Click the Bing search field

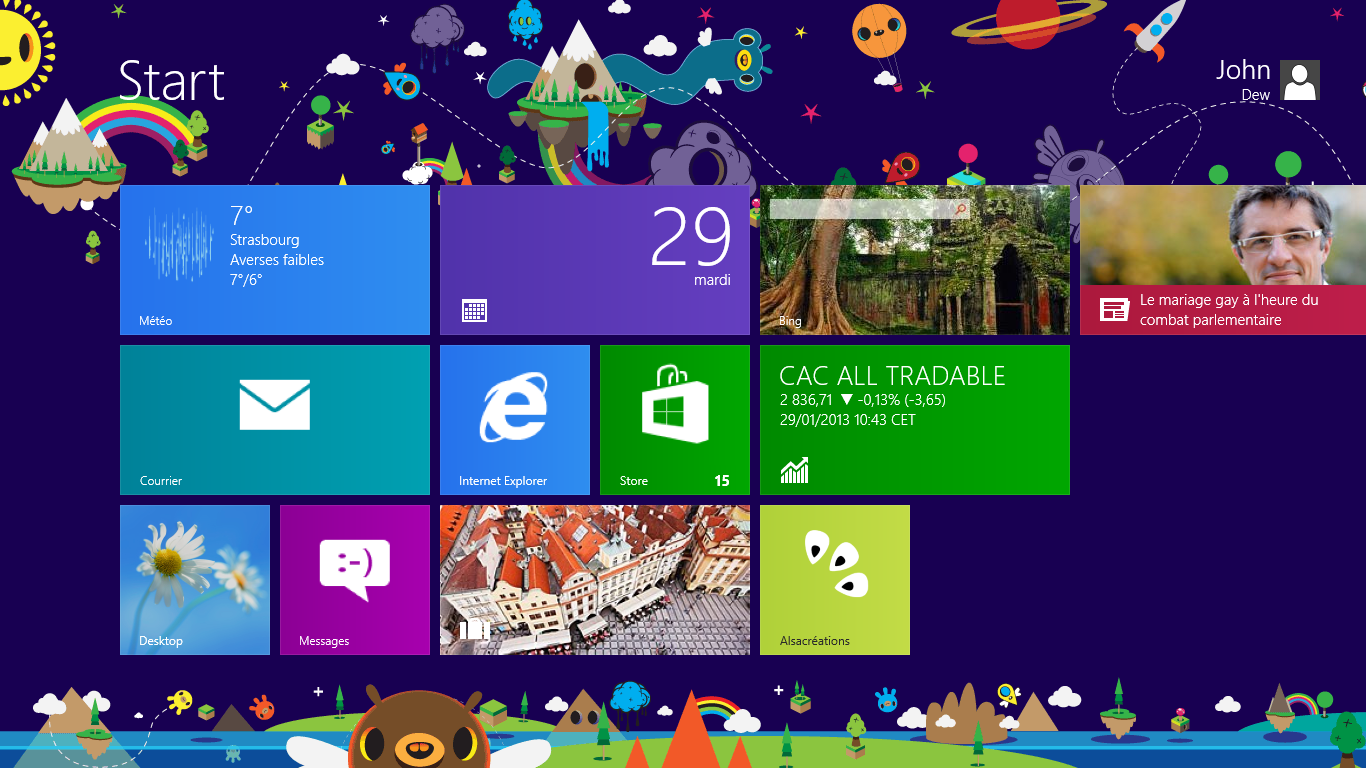(x=870, y=209)
